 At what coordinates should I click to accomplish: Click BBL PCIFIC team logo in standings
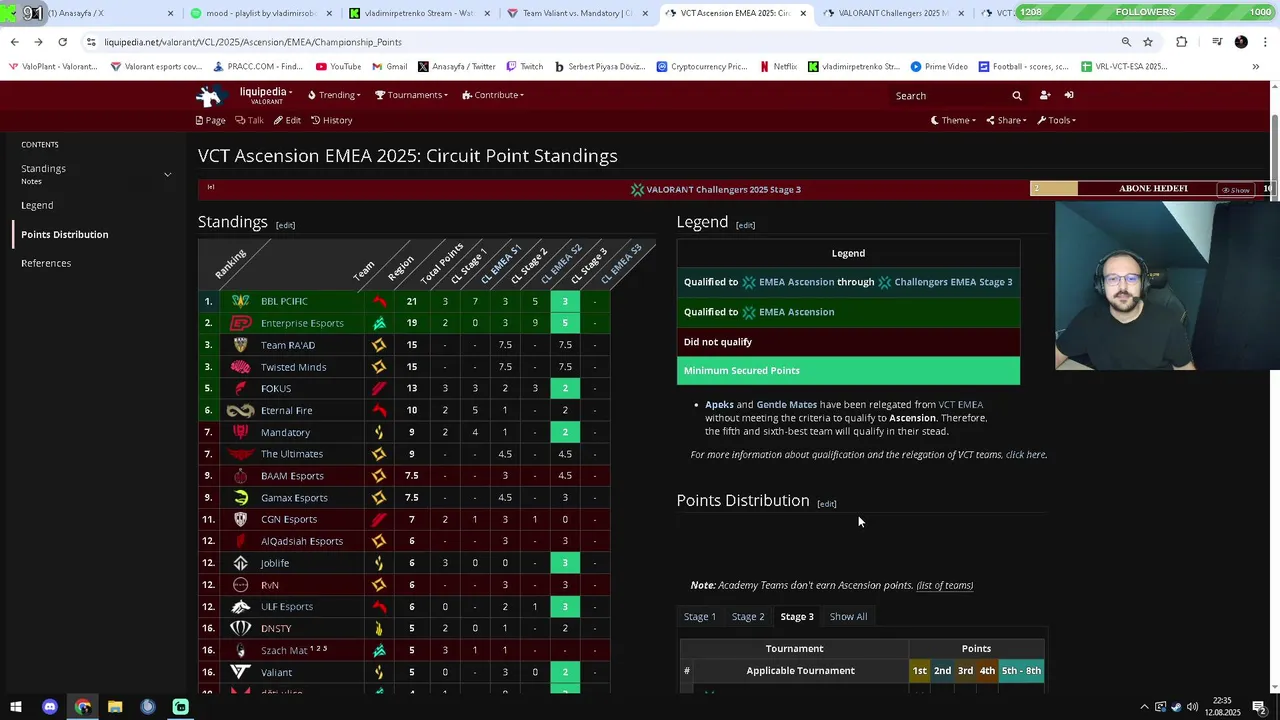coord(240,301)
